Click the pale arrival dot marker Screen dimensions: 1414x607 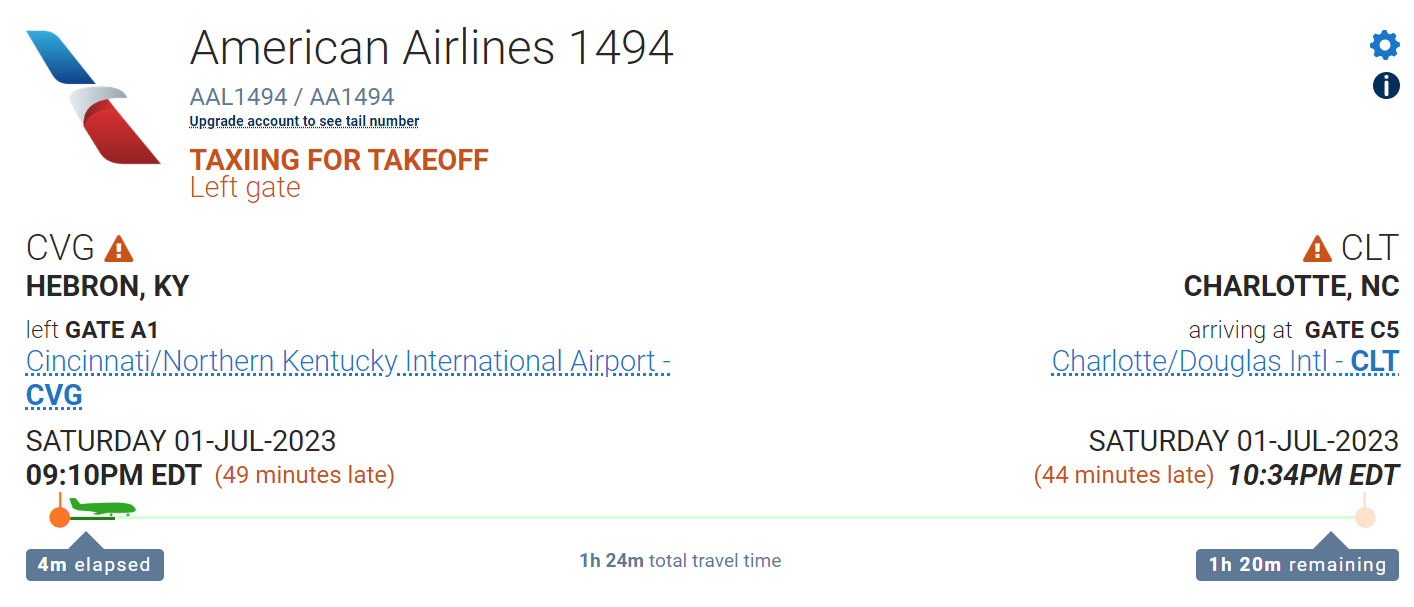(1365, 517)
